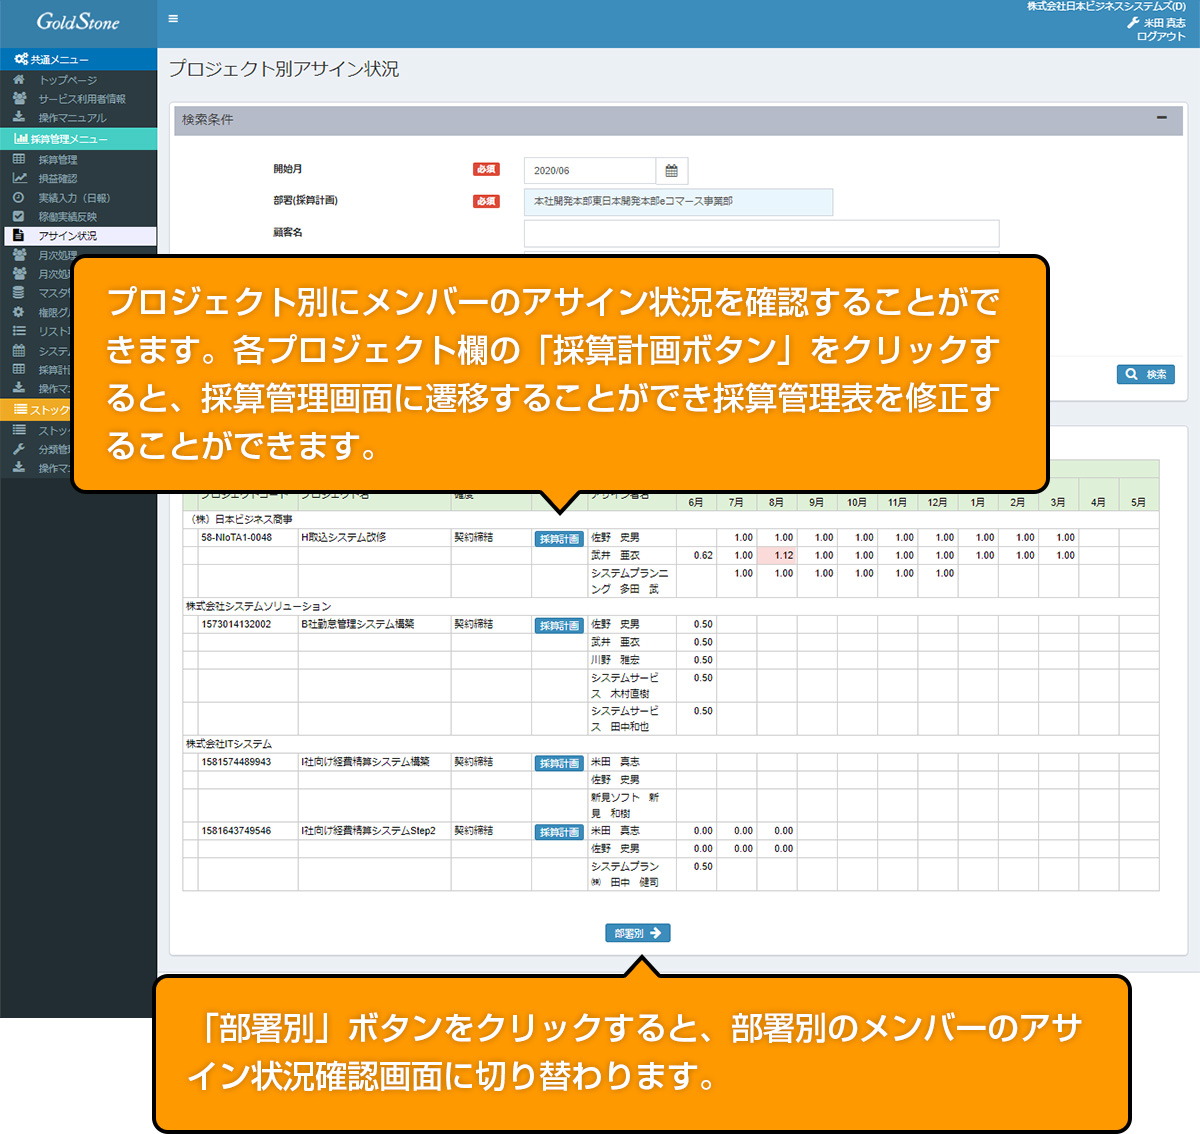Click assignee システムサービス 木村直樹
Image resolution: width=1200 pixels, height=1134 pixels.
click(625, 686)
